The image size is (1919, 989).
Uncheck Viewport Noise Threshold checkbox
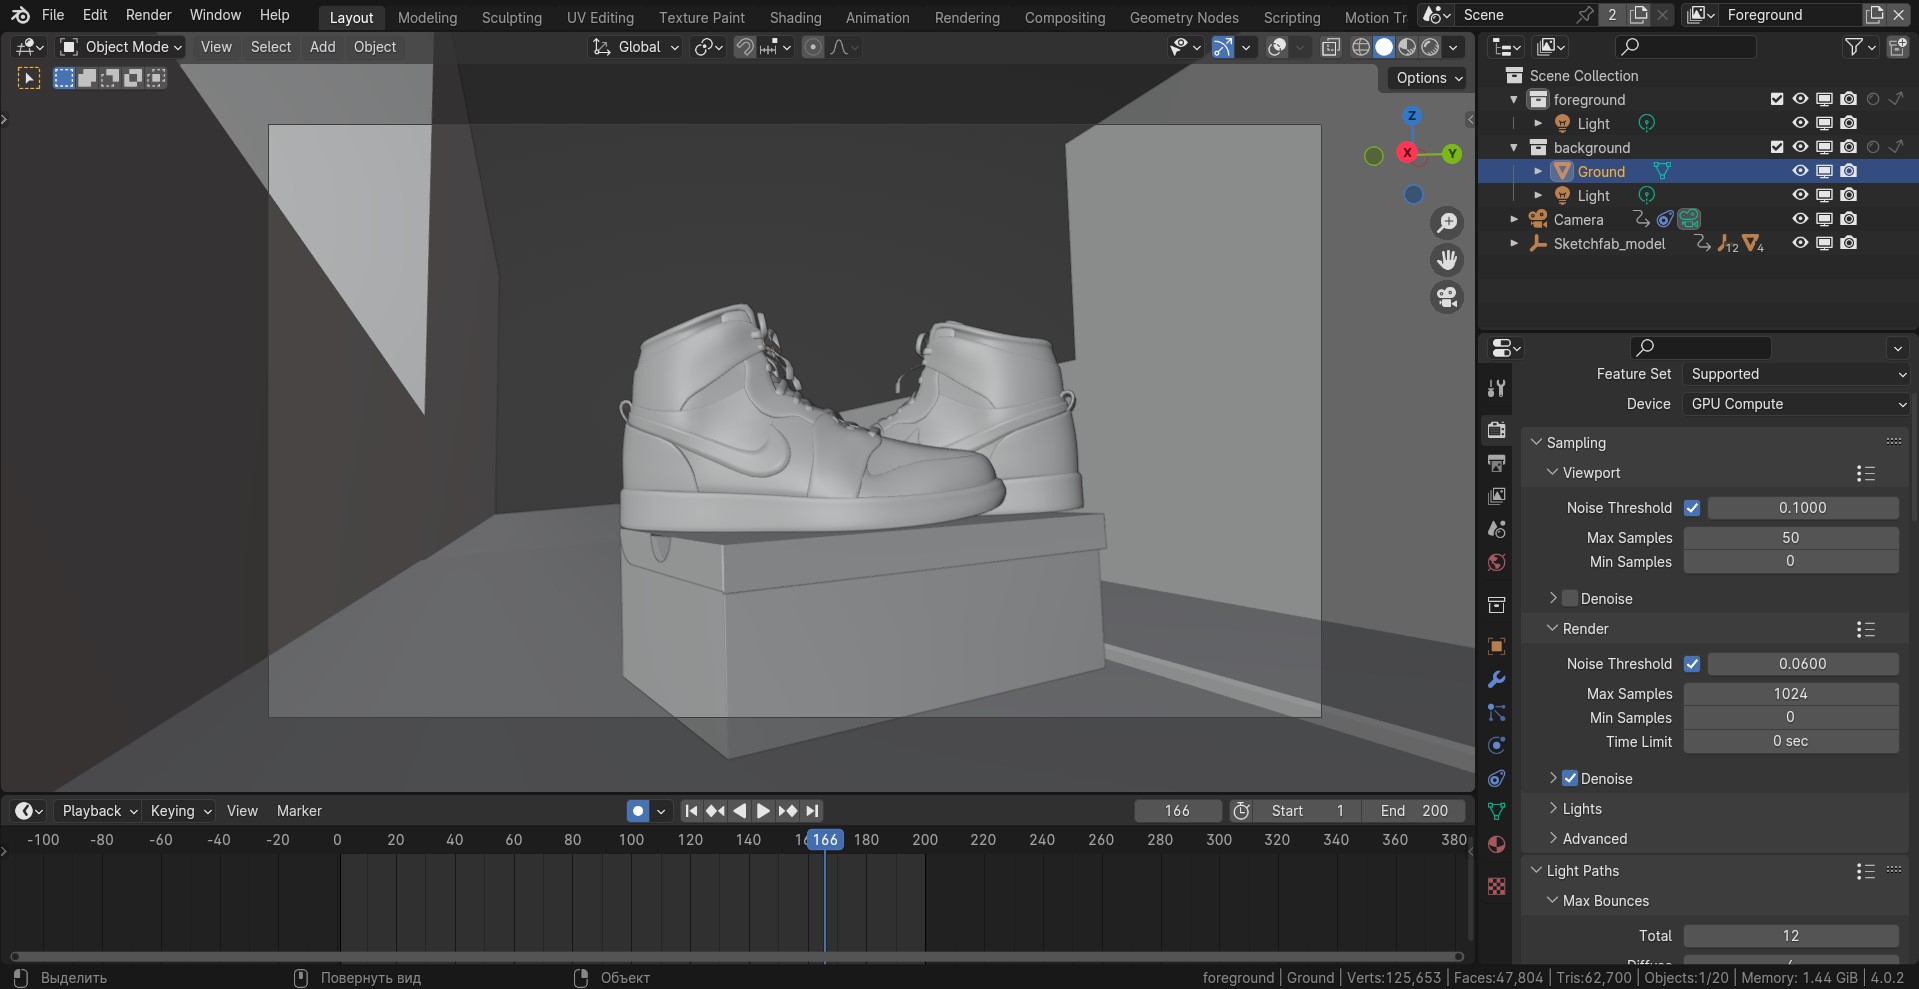tap(1692, 508)
